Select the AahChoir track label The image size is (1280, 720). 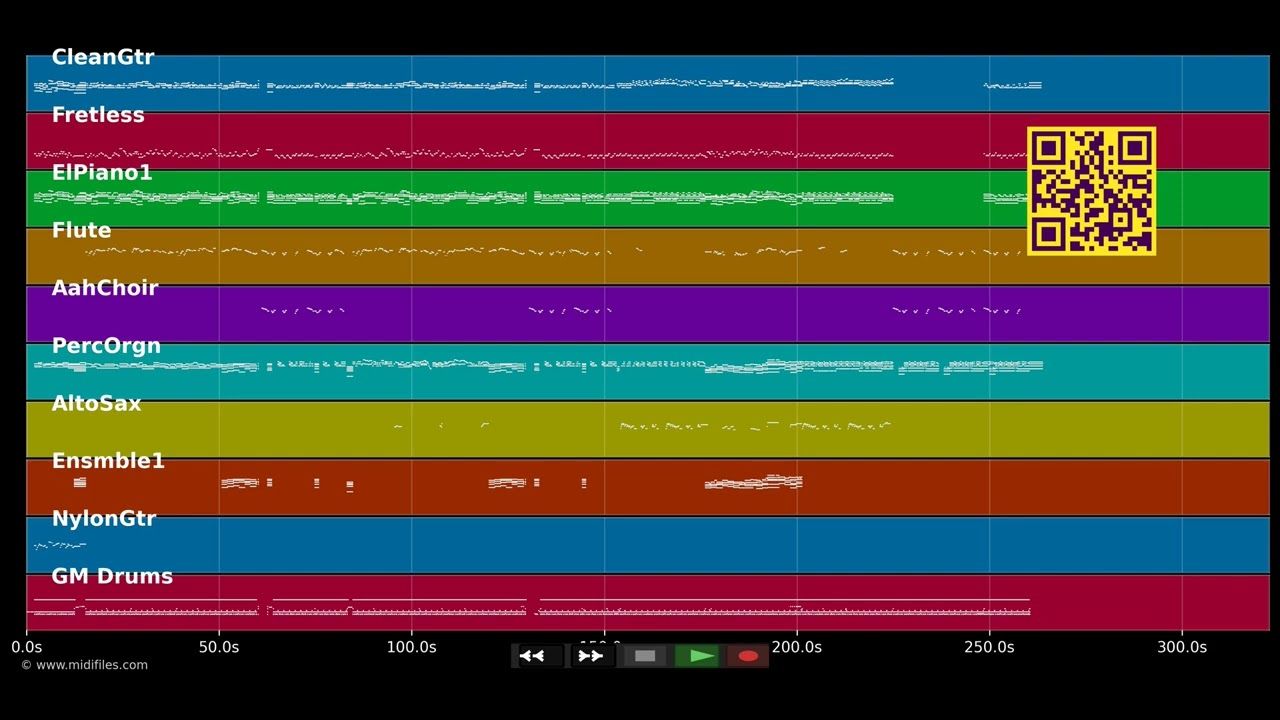tap(105, 288)
